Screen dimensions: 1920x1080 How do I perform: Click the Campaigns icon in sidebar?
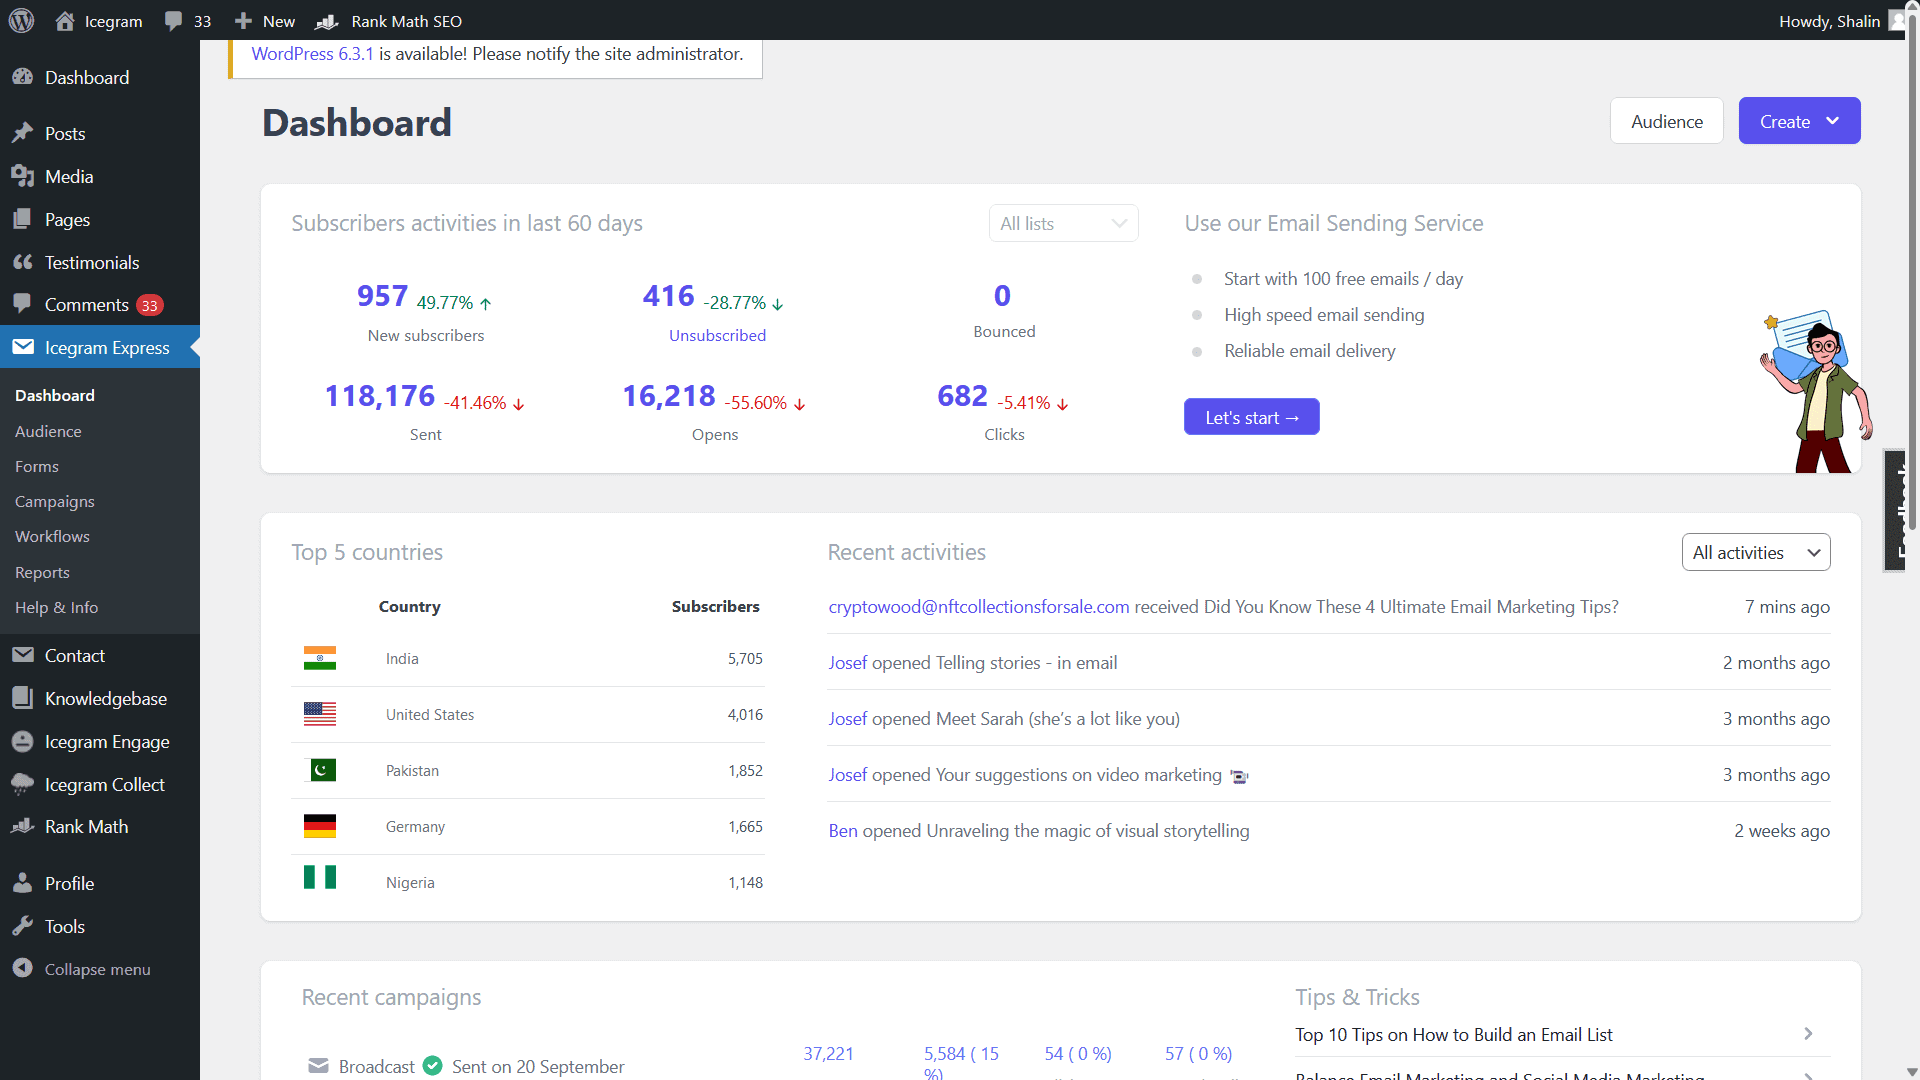[x=54, y=501]
